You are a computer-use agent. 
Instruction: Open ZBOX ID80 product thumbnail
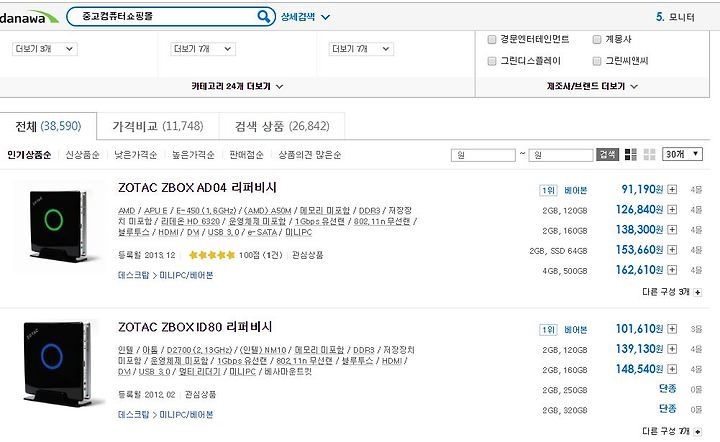[58, 364]
